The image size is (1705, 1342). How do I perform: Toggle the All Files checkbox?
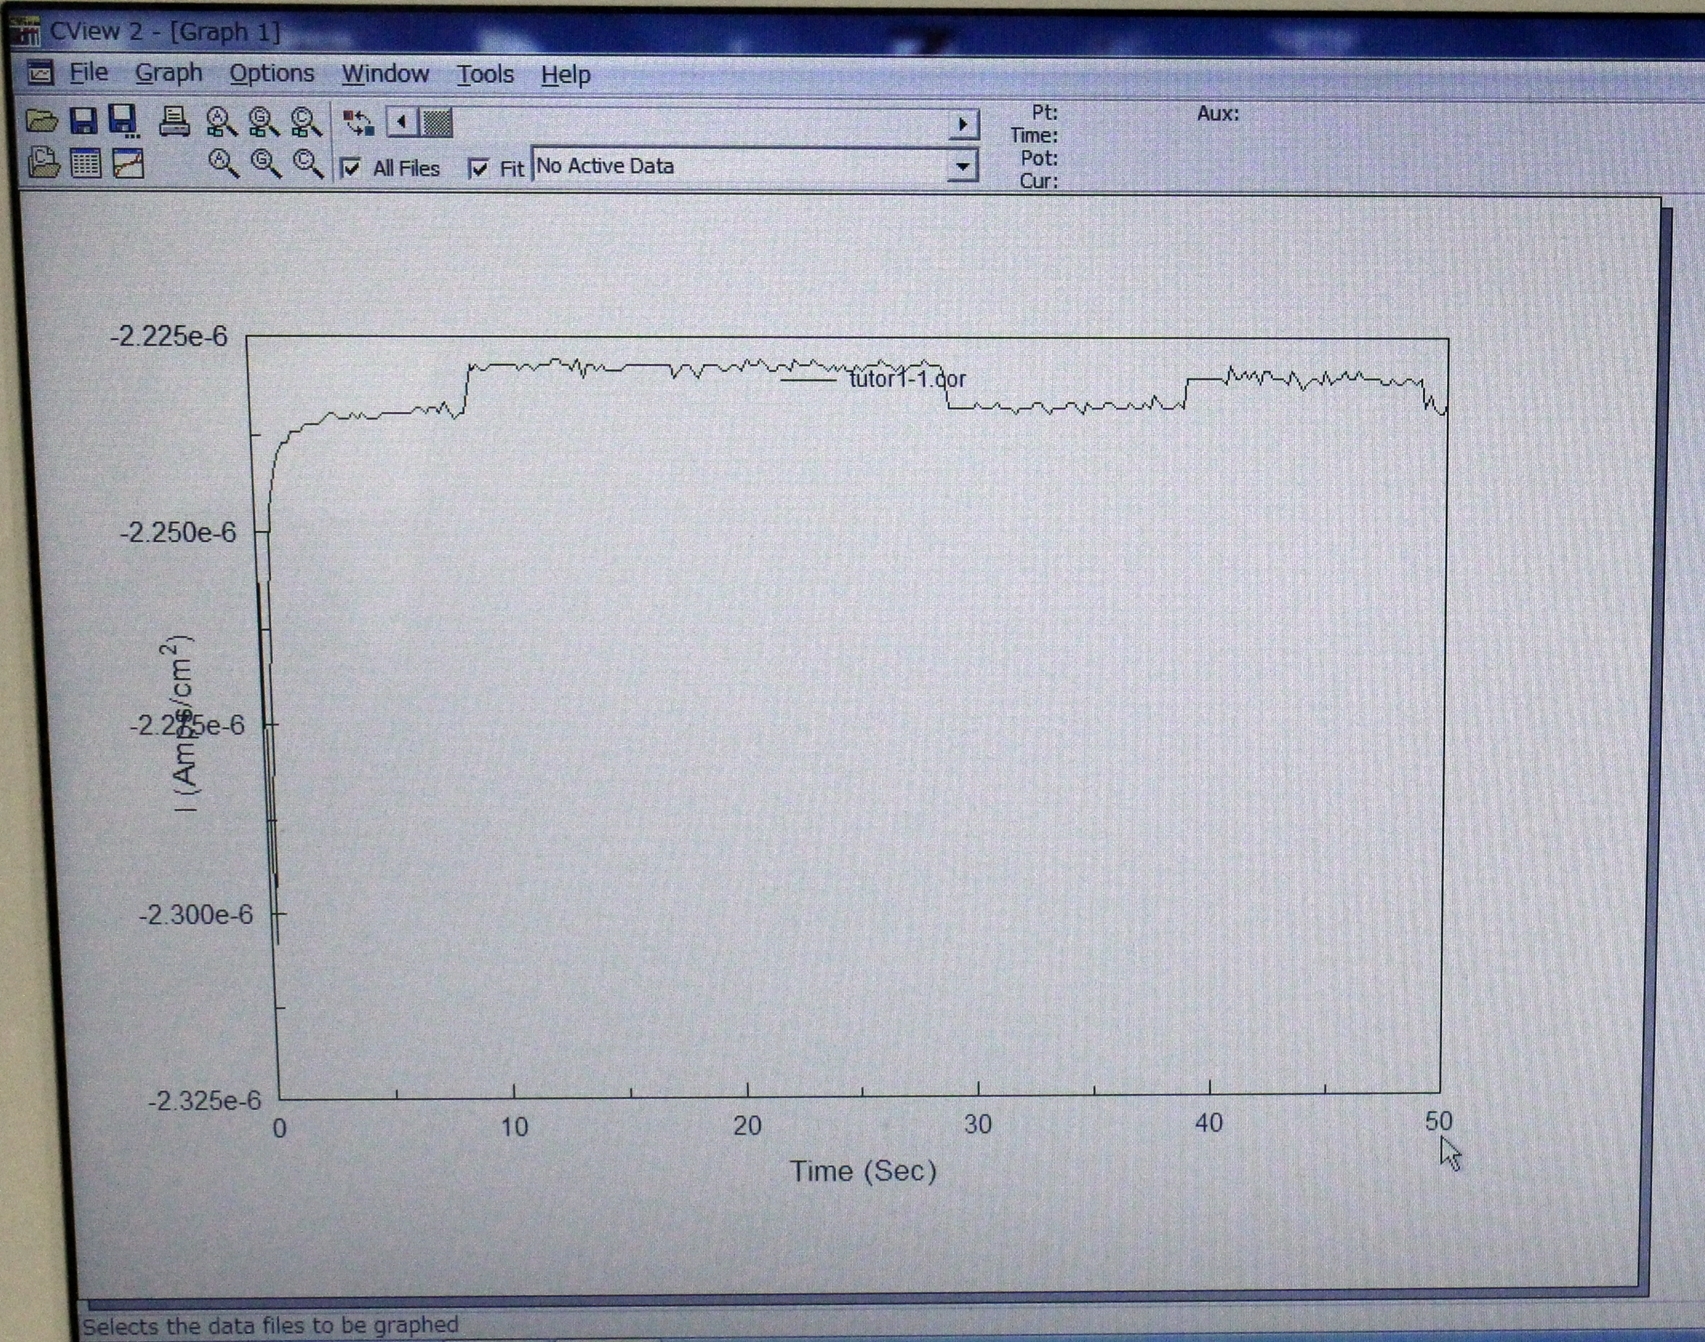351,168
